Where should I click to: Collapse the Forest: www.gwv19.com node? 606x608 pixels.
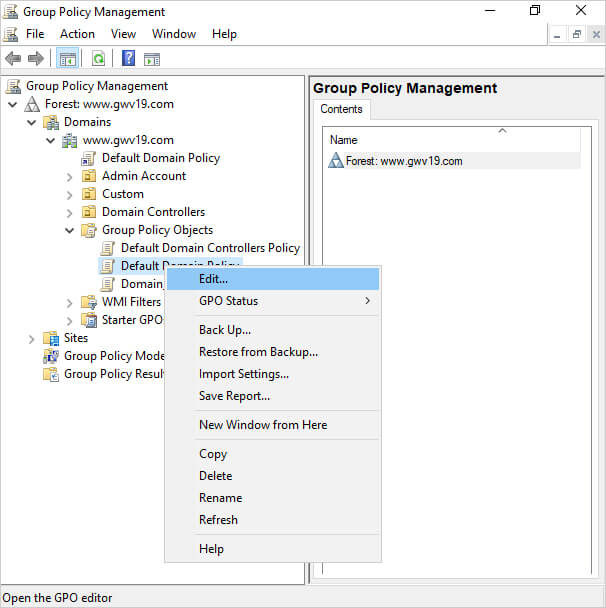click(12, 104)
